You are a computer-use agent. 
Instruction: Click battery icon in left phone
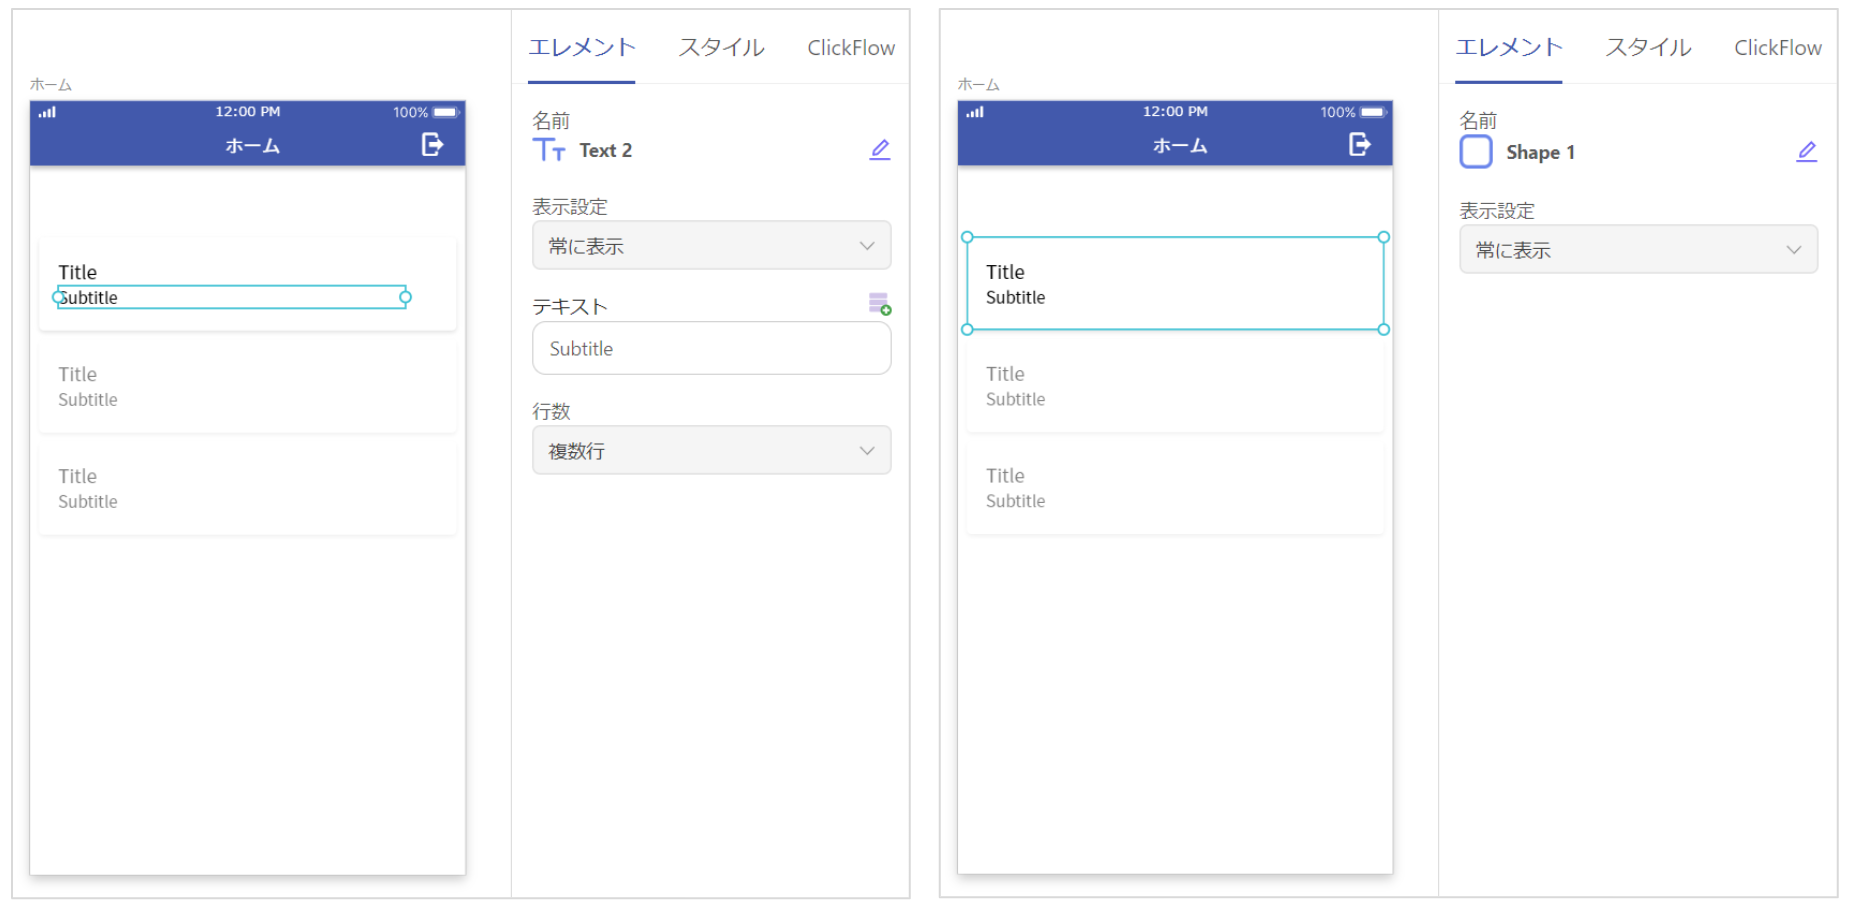point(446,112)
